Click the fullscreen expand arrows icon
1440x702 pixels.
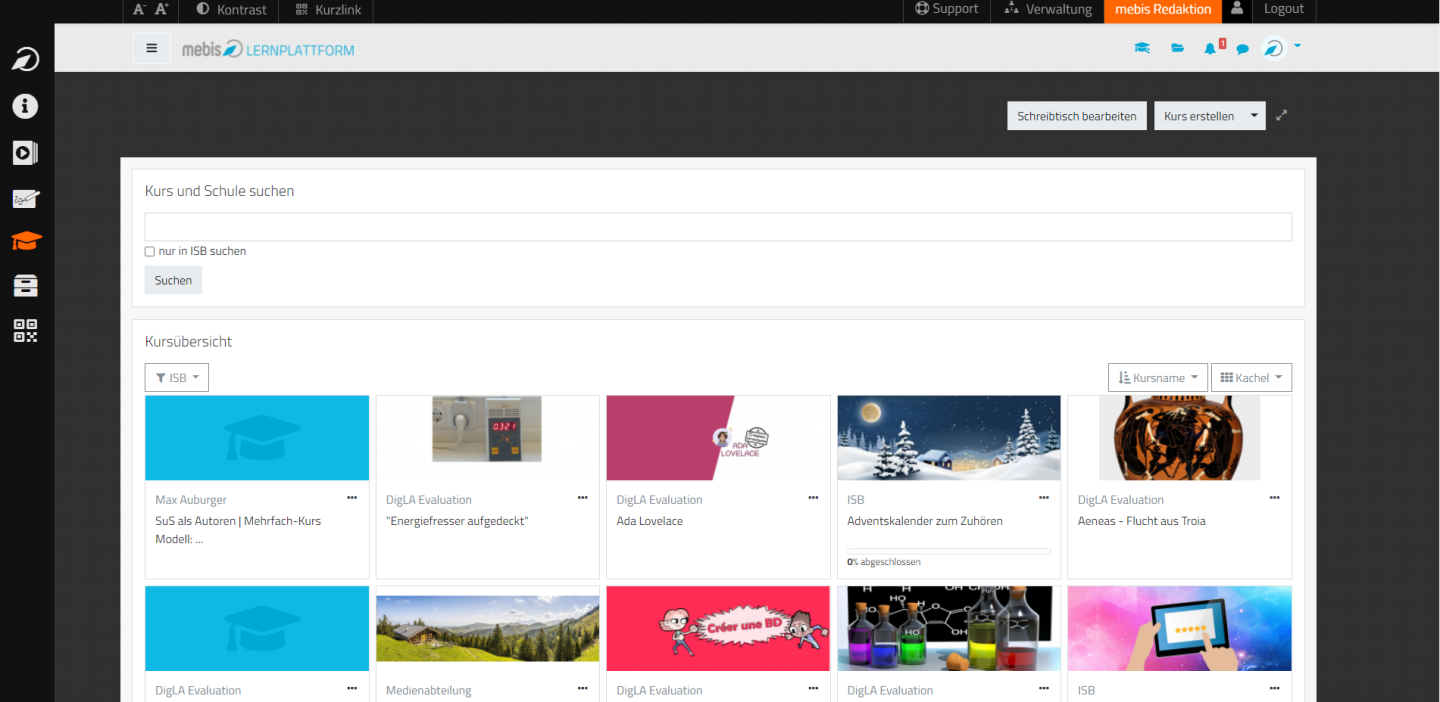coord(1282,115)
